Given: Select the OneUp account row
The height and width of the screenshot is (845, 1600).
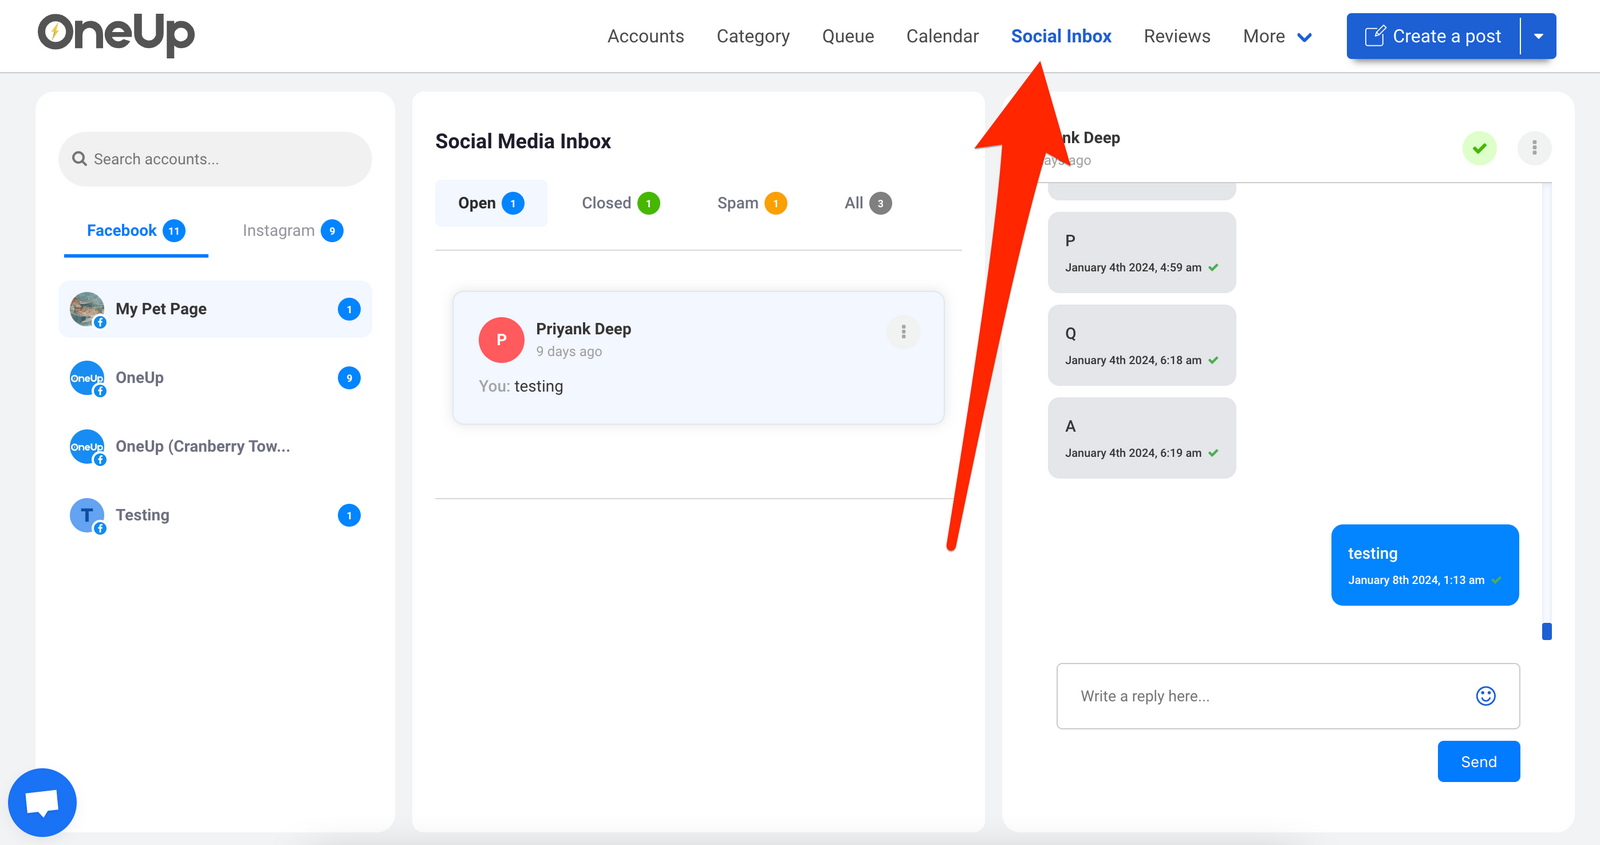Looking at the screenshot, I should click(x=215, y=378).
